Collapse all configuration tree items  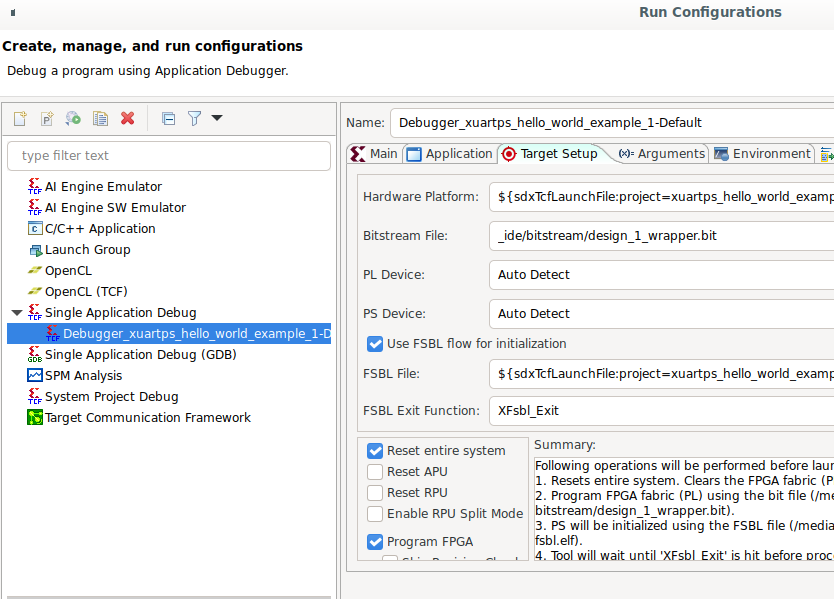tap(168, 118)
